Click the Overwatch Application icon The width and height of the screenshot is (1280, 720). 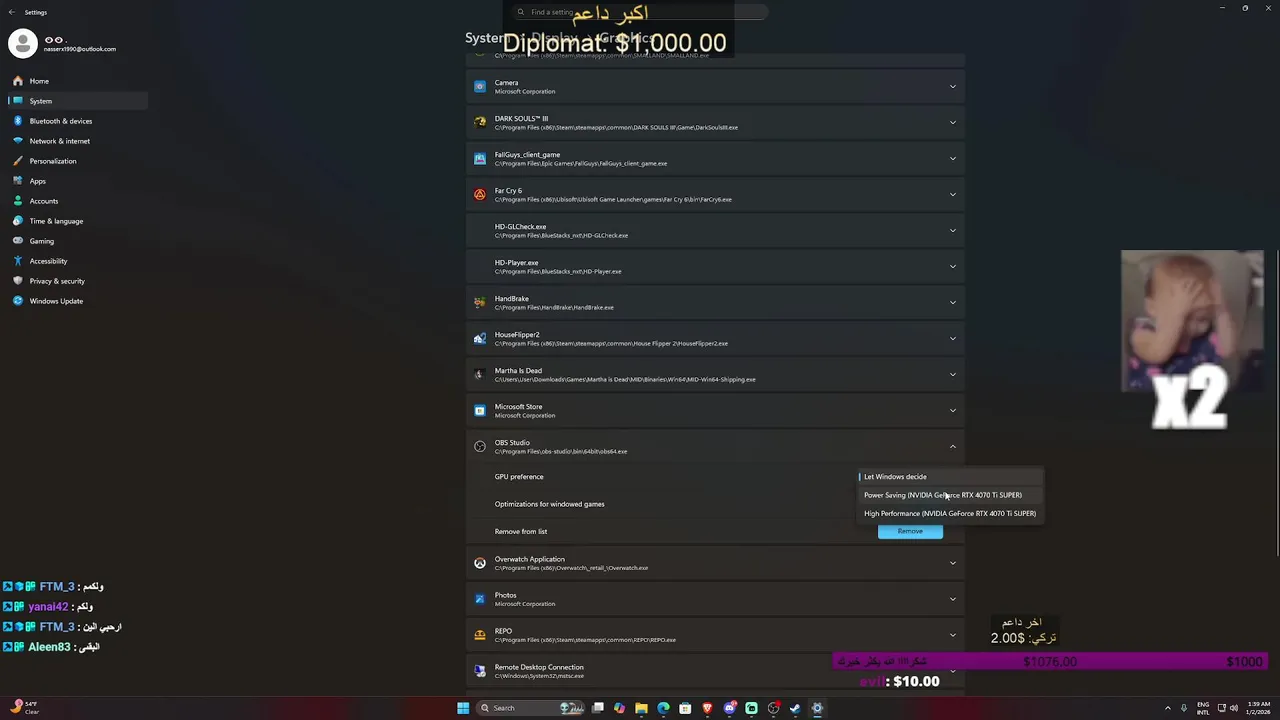pyautogui.click(x=480, y=563)
